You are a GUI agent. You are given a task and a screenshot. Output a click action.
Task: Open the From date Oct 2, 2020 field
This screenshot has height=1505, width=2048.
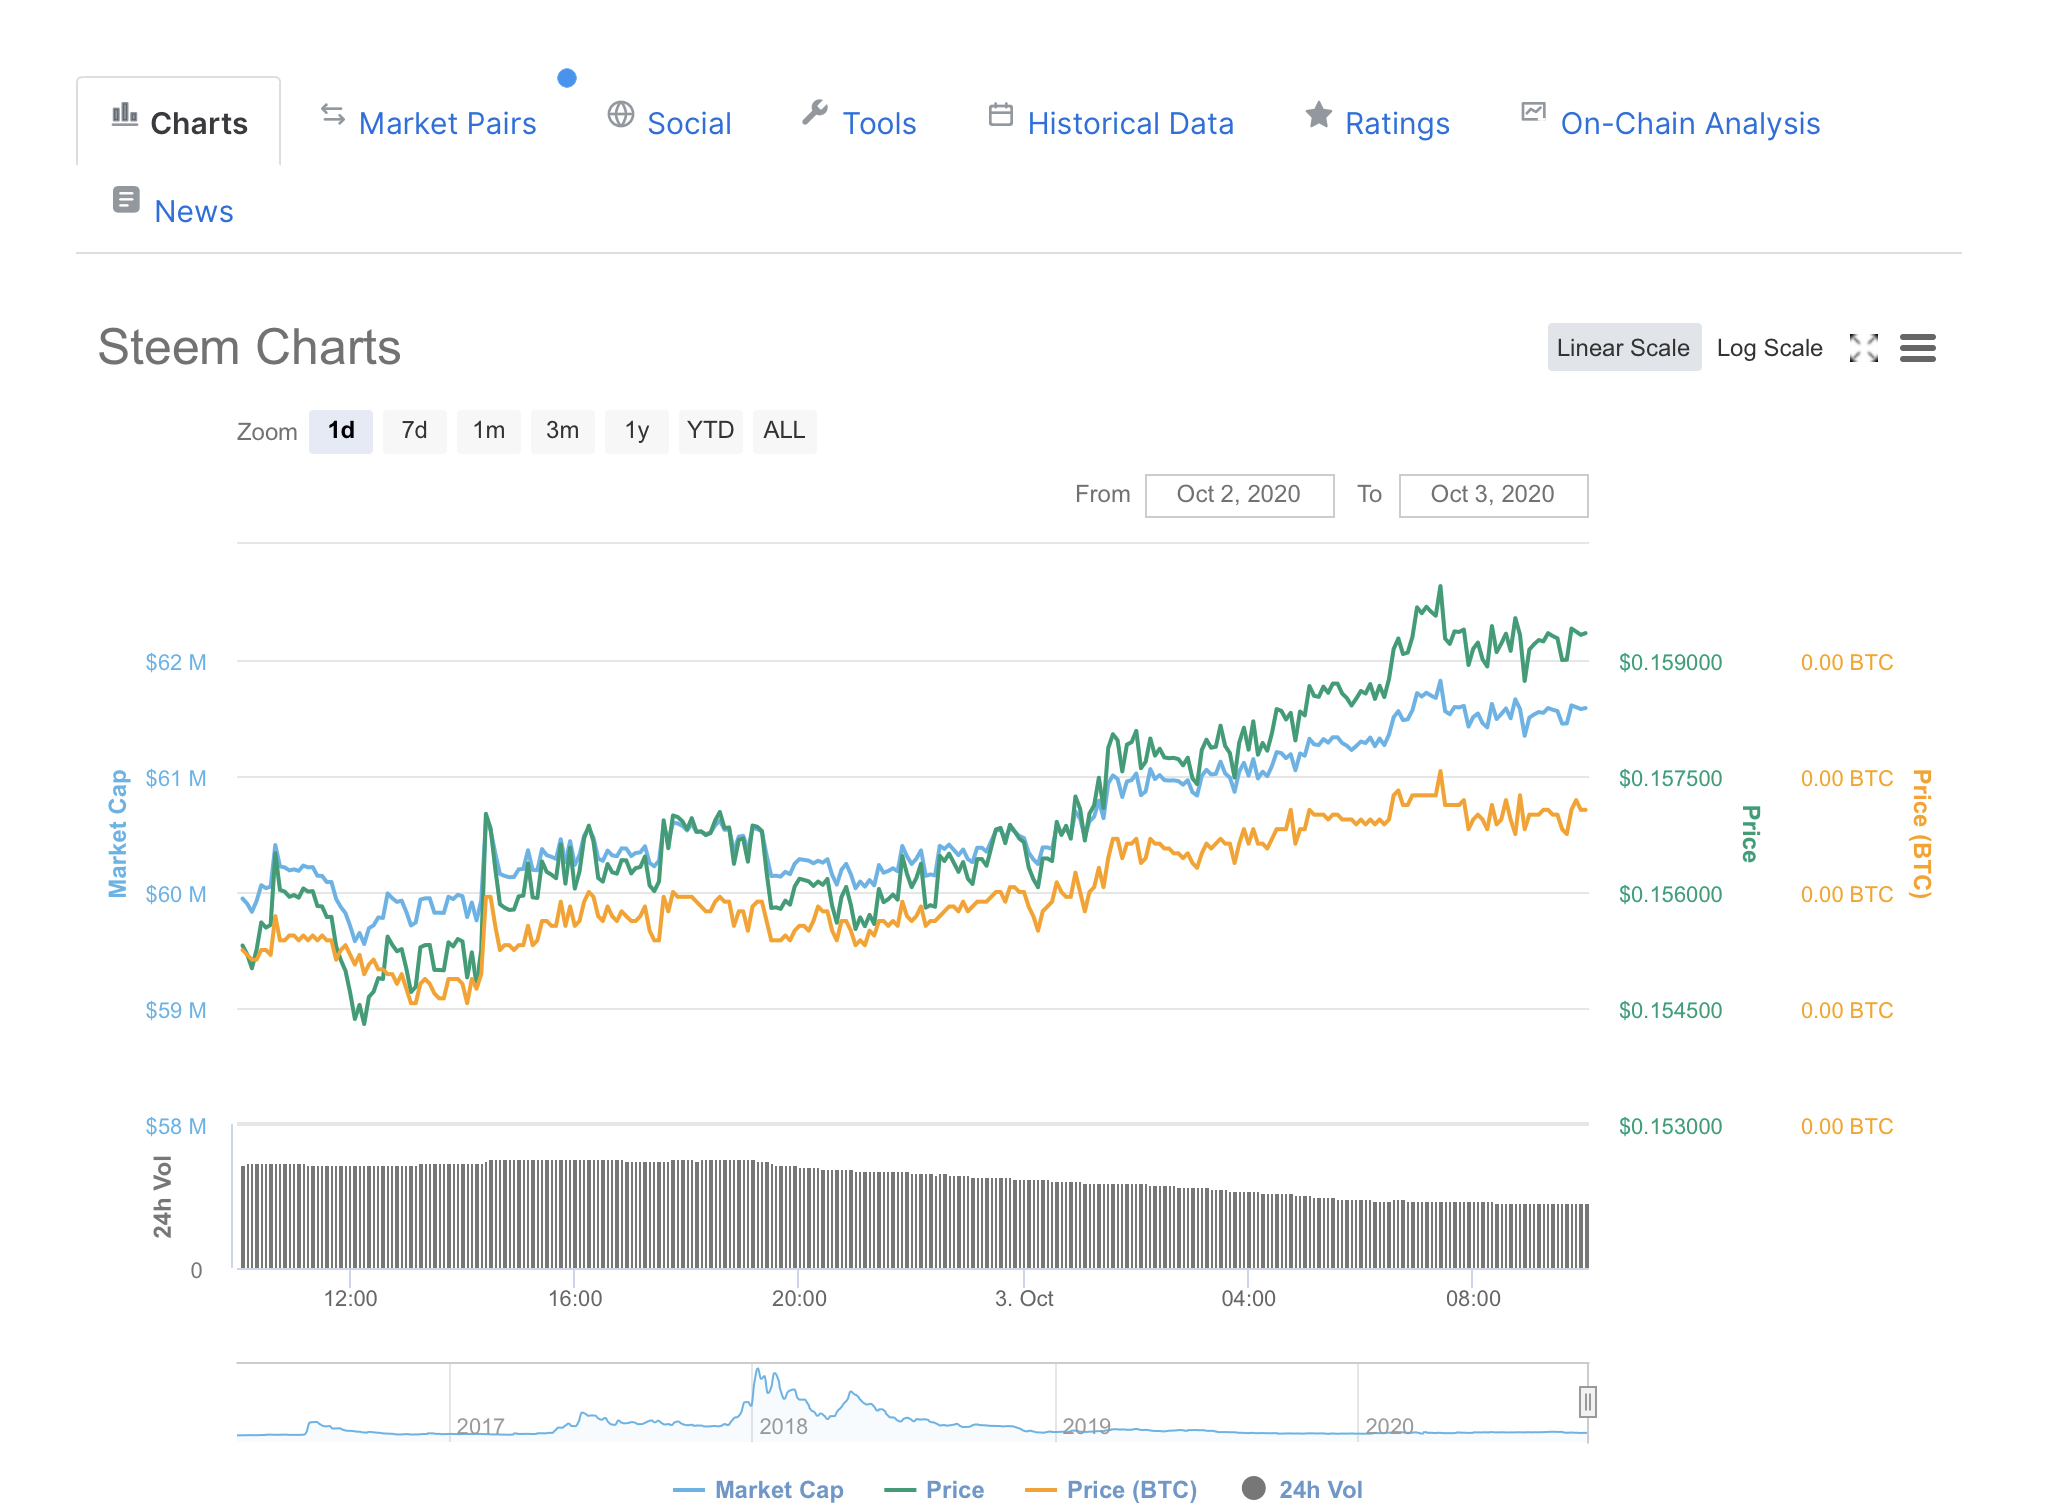click(x=1238, y=495)
